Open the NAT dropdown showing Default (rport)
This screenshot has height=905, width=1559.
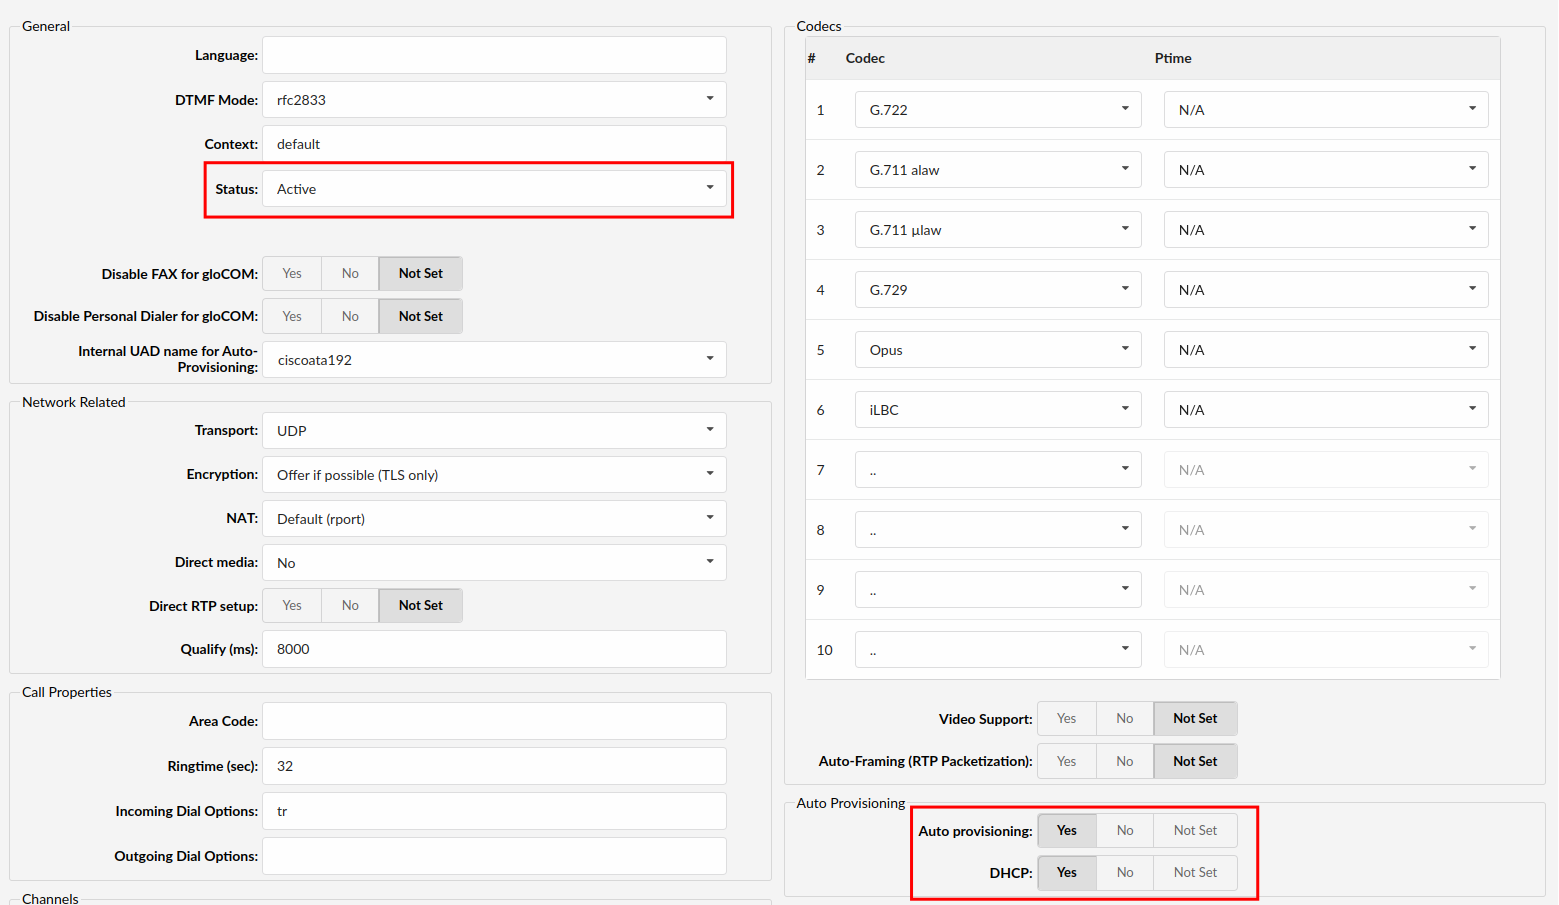pos(494,519)
